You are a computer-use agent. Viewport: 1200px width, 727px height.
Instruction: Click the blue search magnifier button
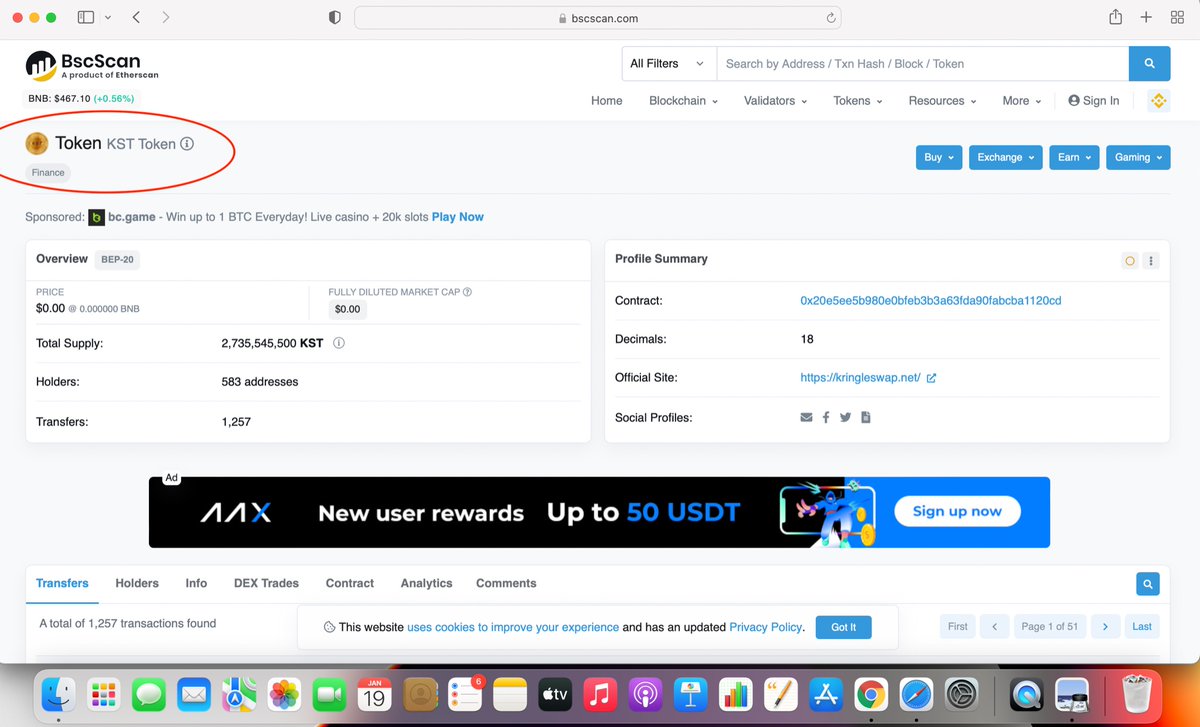tap(1149, 63)
